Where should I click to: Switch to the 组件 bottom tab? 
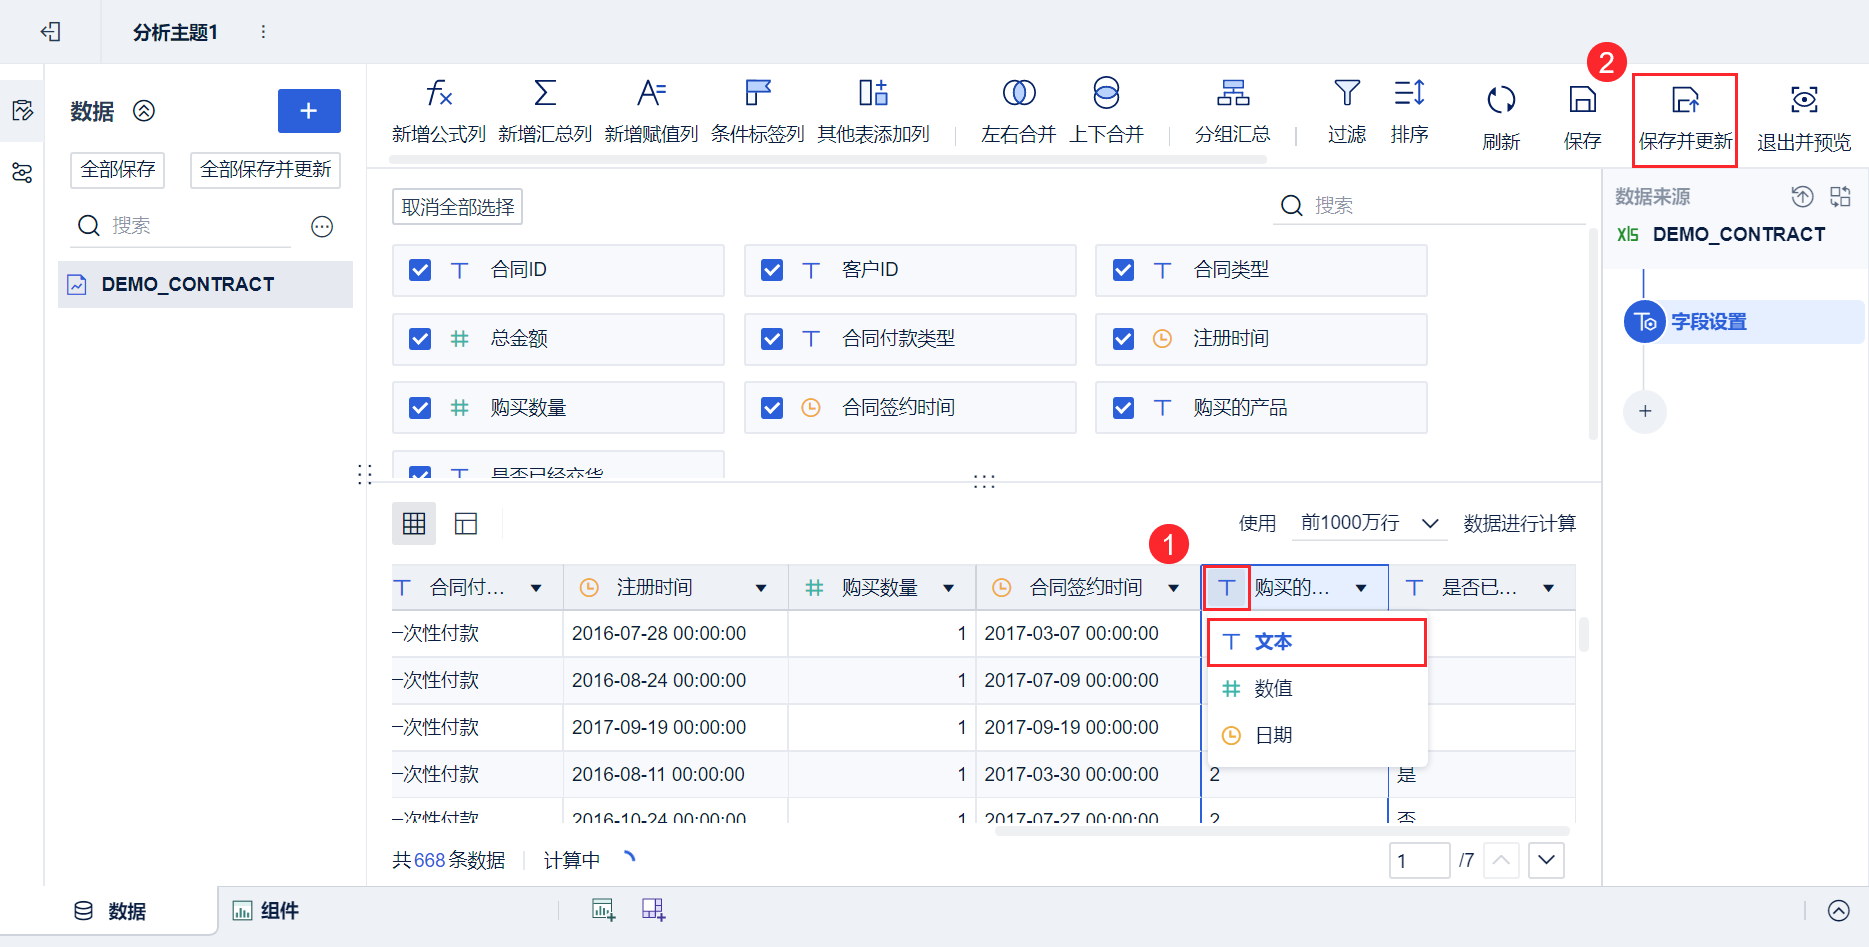[266, 911]
